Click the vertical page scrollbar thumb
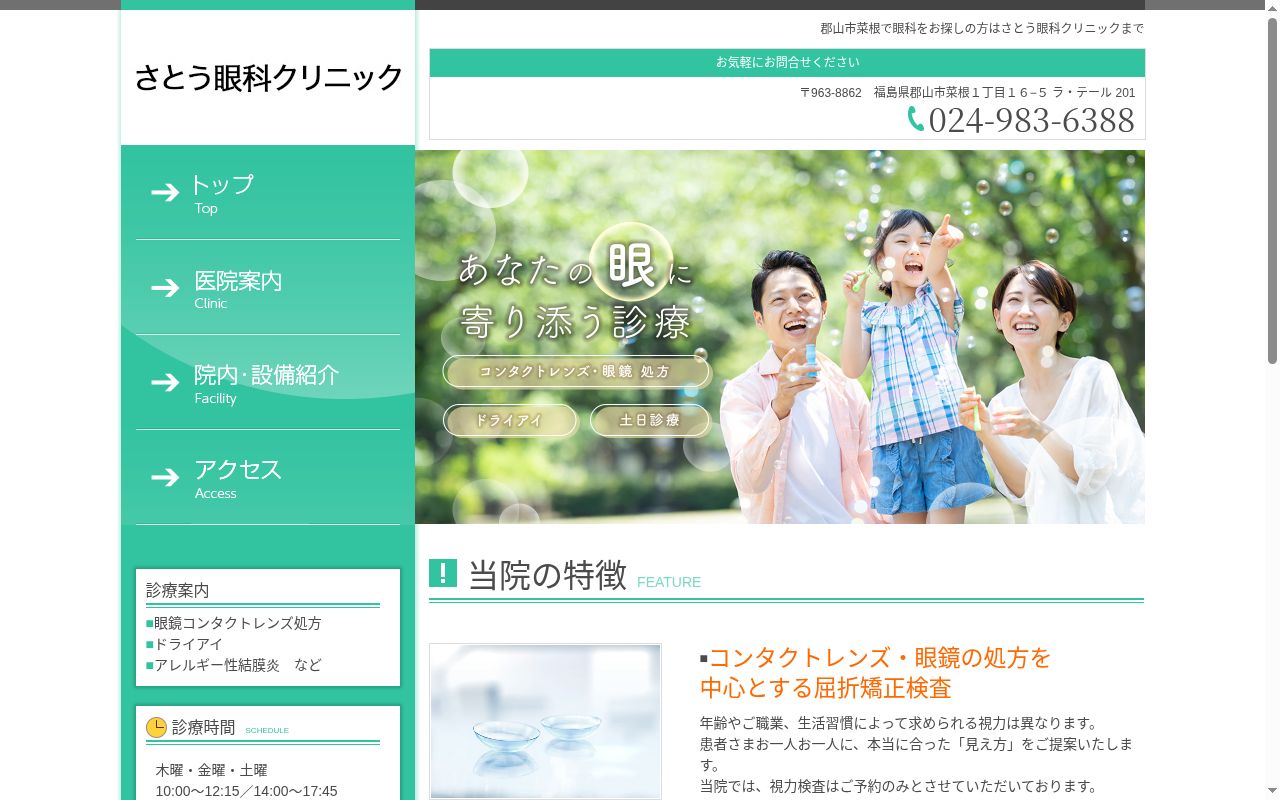 [1272, 190]
